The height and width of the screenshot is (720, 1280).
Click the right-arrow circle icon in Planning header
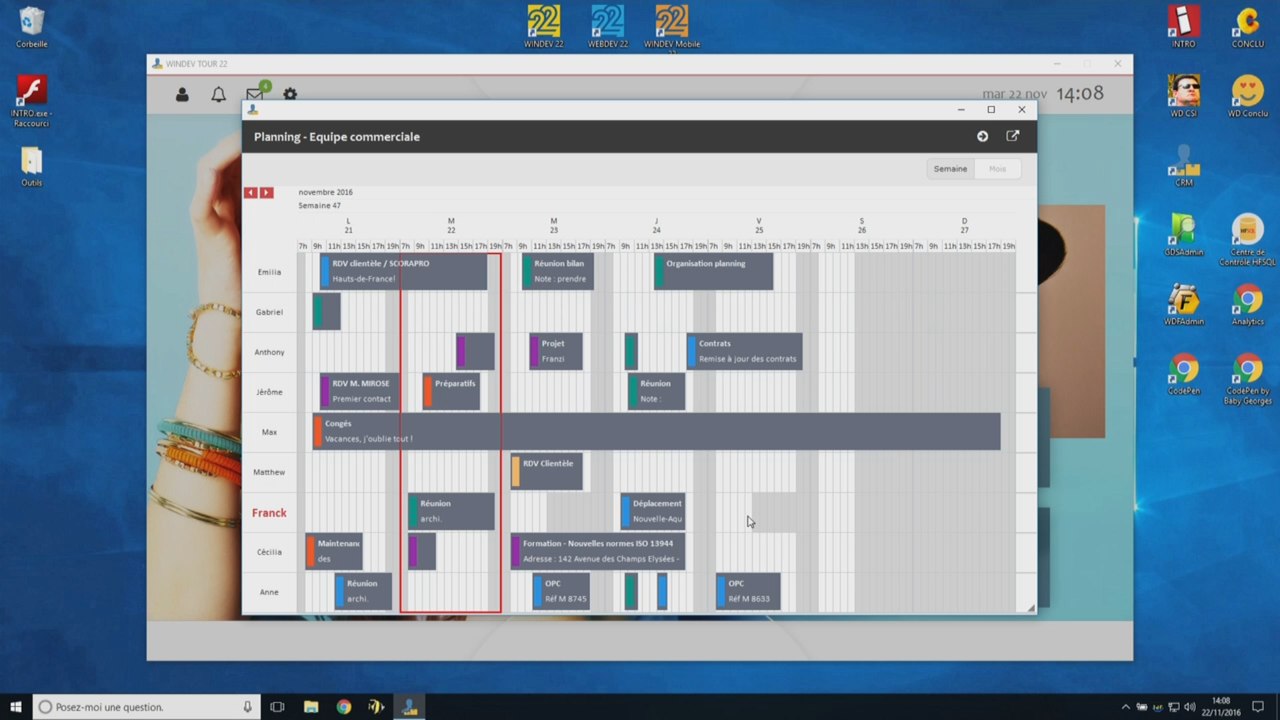(982, 136)
